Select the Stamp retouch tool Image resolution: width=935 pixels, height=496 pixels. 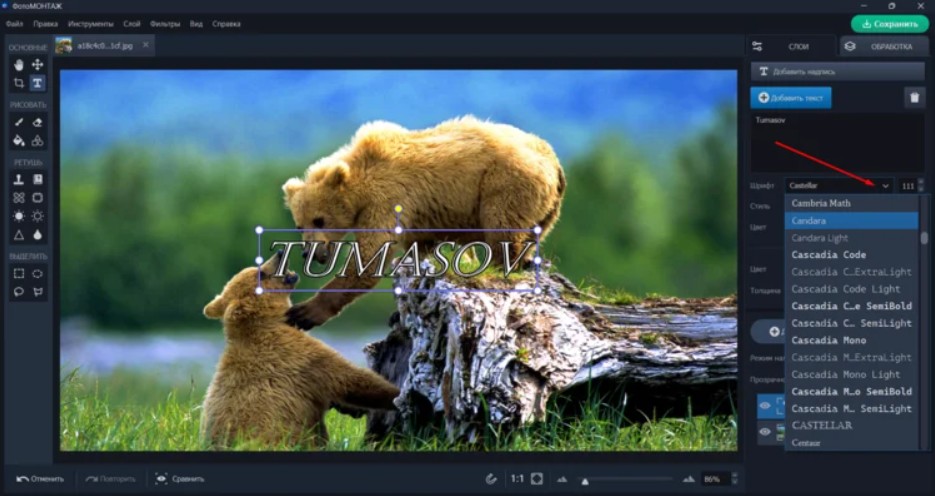click(18, 179)
